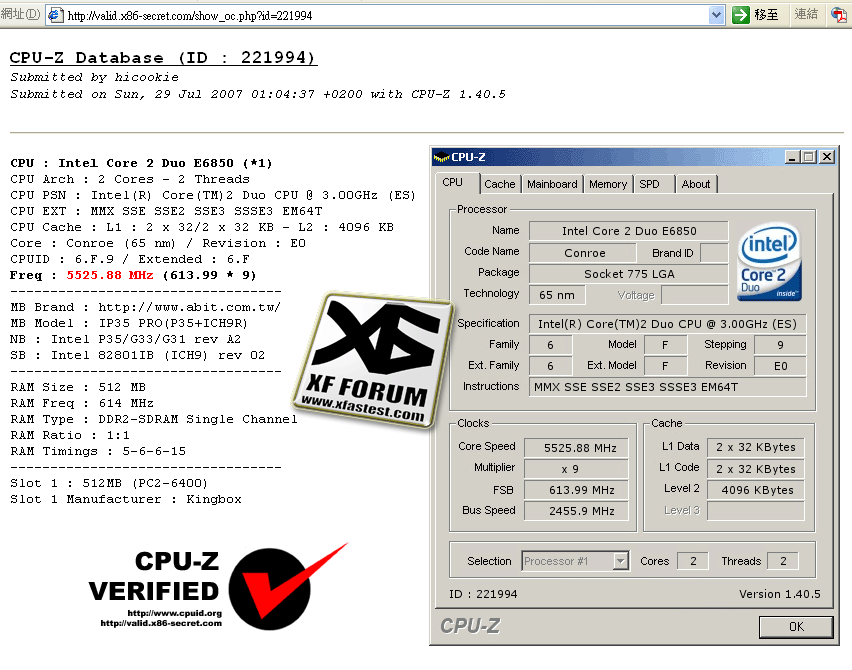Click the Multiplier value x 9
Viewport: 852px width, 670px height.
pyautogui.click(x=576, y=469)
